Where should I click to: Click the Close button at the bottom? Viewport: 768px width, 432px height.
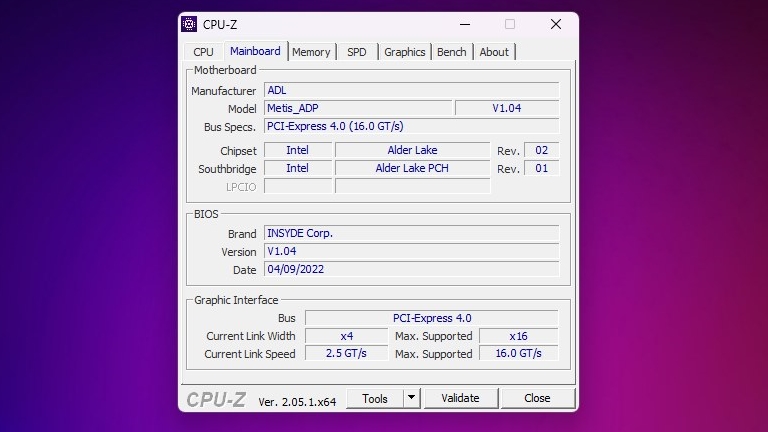click(537, 398)
